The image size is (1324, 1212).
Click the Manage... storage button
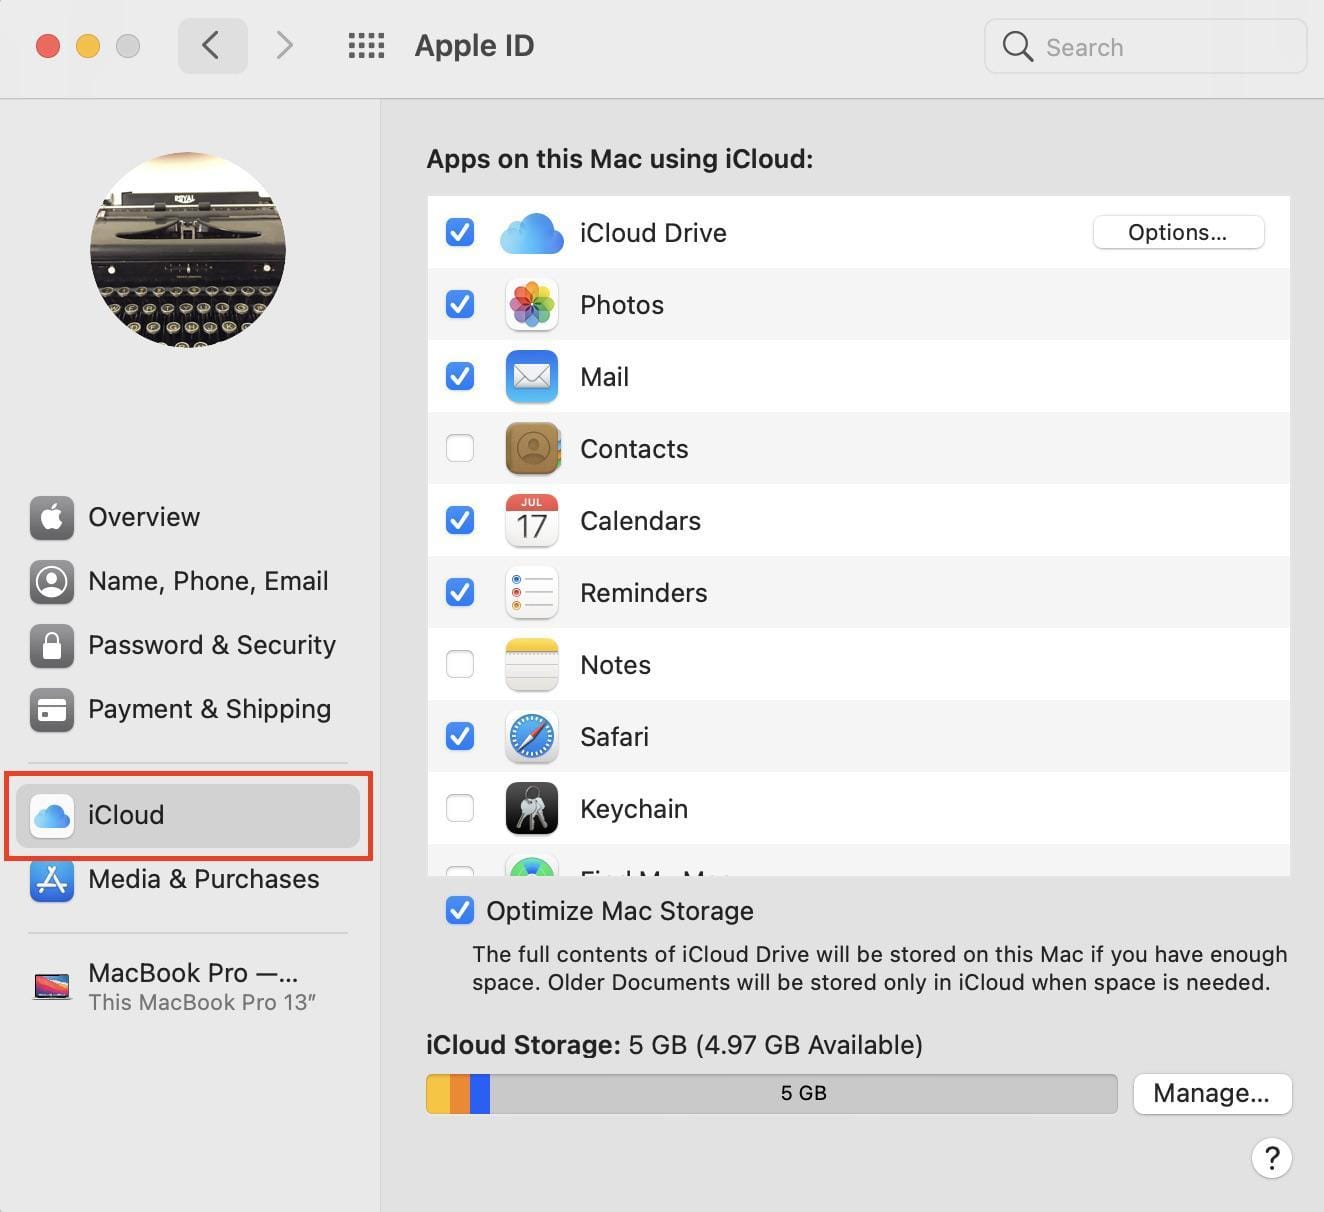click(1212, 1093)
